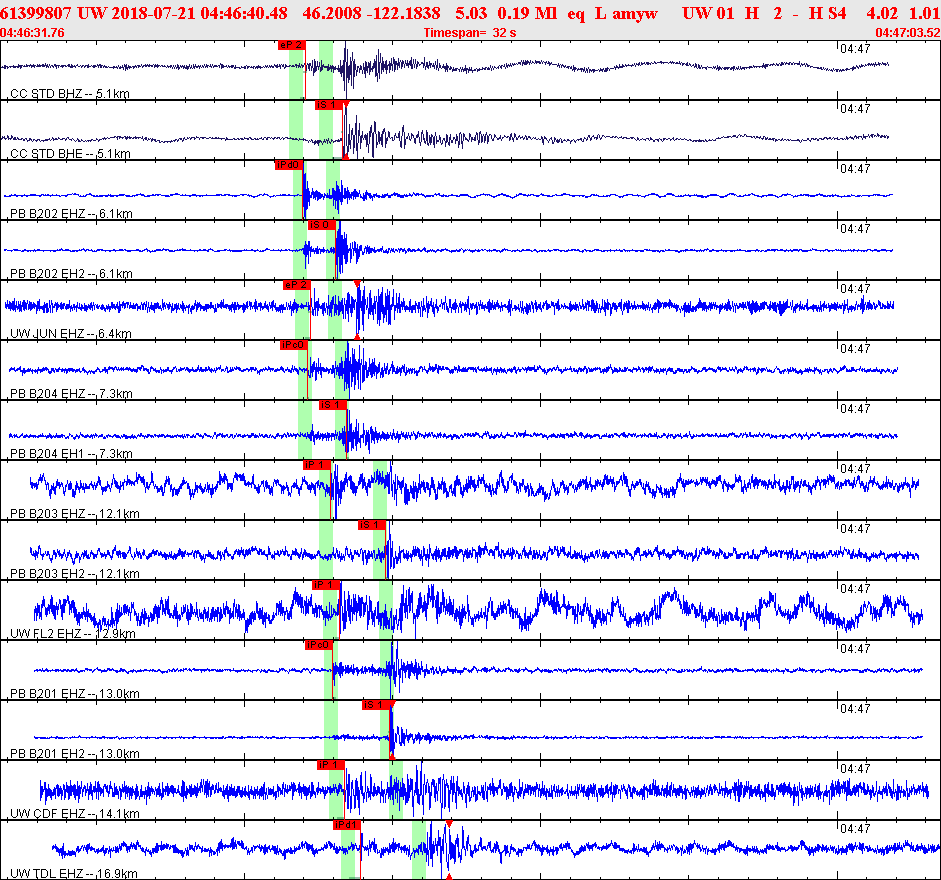
Task: Click the 'CC STD BHE -- 5.1km' station label
Action: [70, 154]
